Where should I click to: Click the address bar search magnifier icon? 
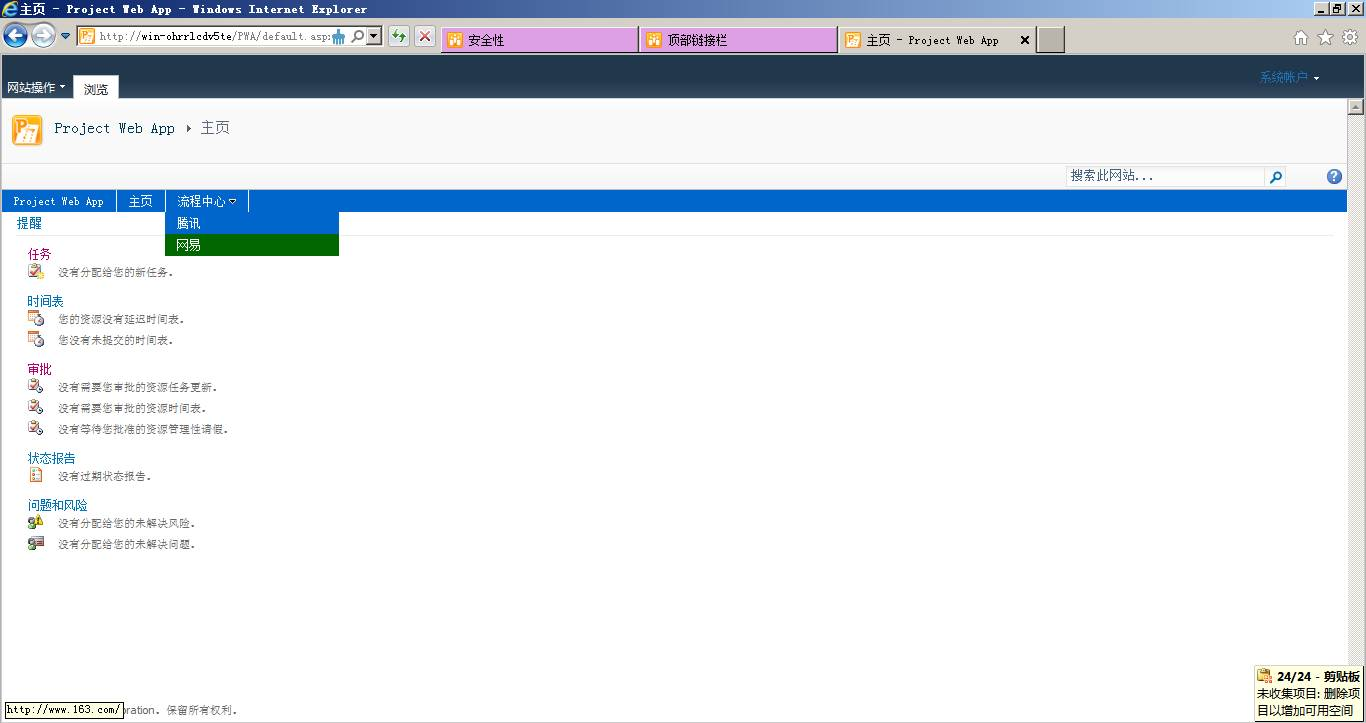357,37
